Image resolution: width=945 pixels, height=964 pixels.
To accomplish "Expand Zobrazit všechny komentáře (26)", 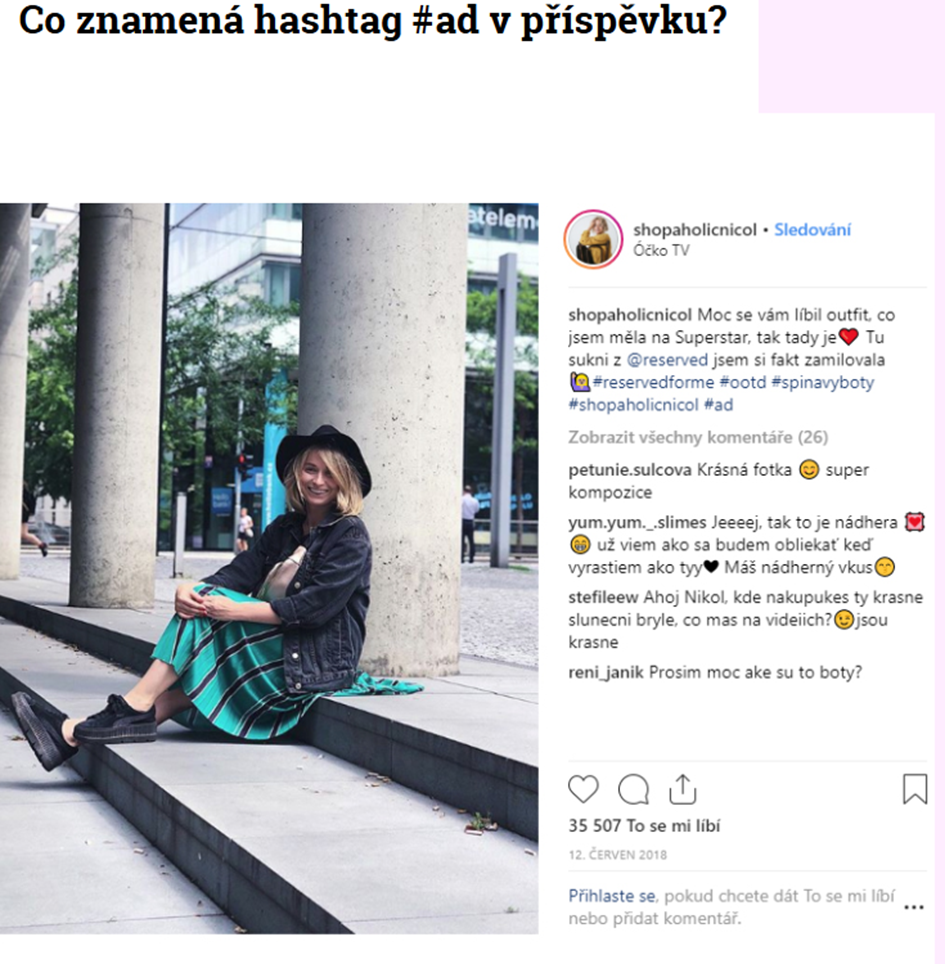I will [698, 437].
